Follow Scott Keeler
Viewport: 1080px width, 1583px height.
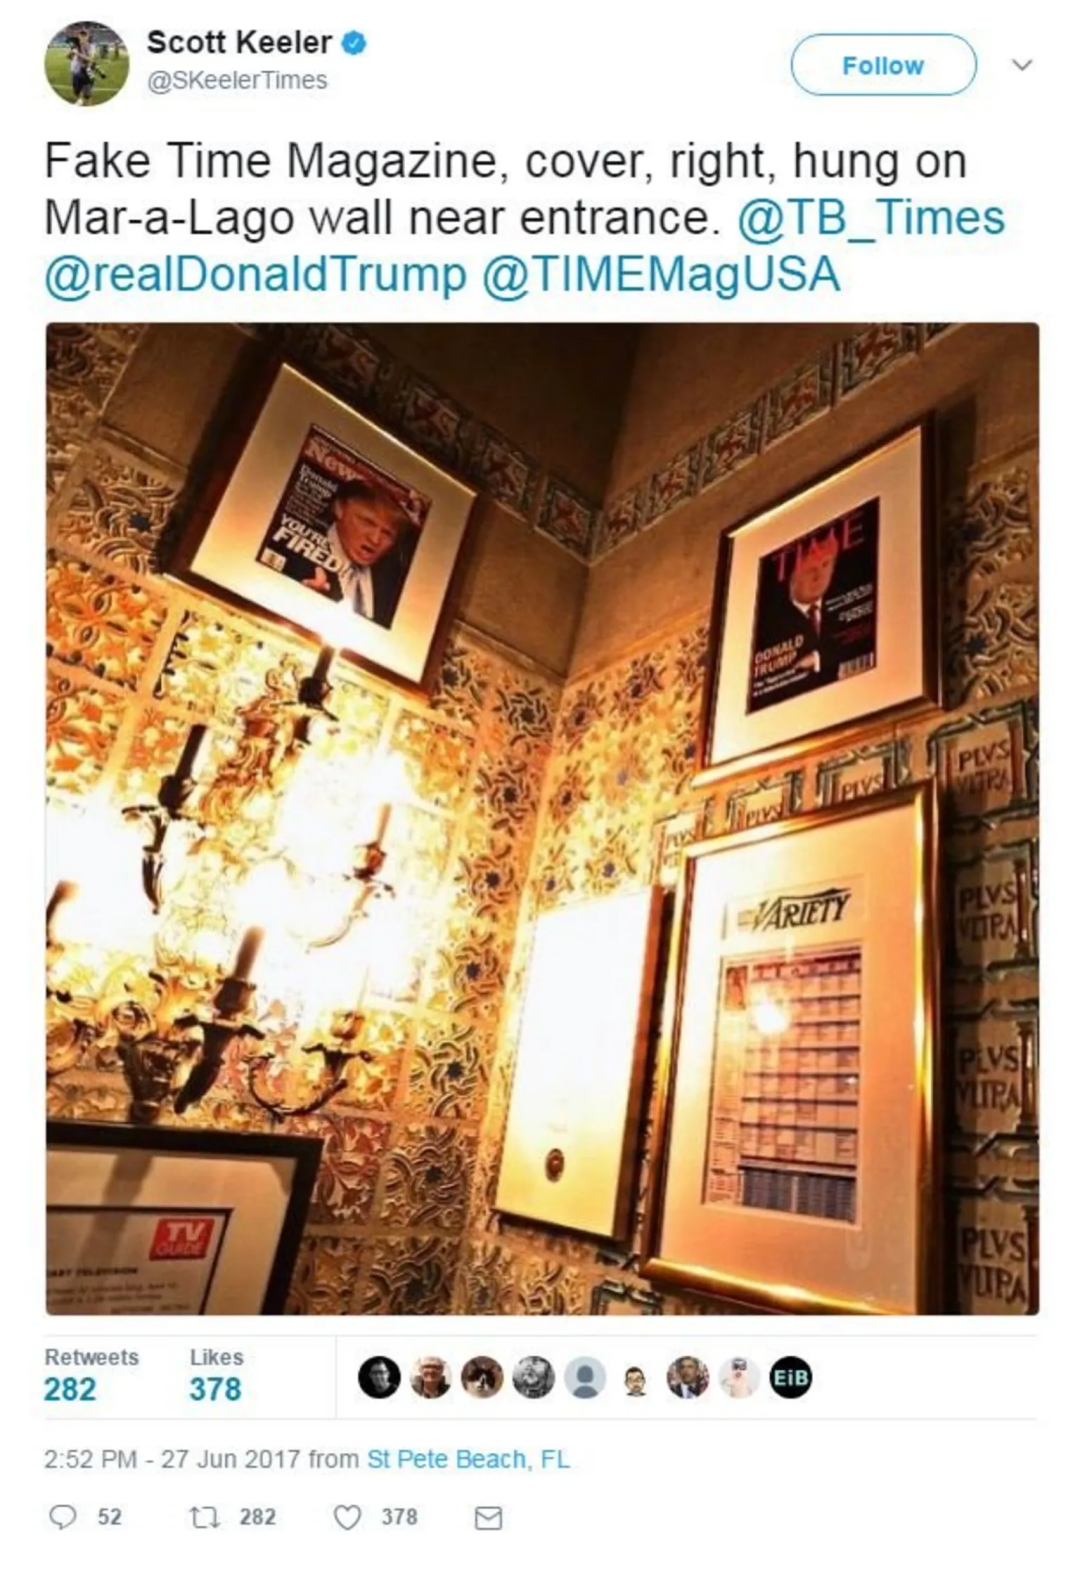coord(883,65)
